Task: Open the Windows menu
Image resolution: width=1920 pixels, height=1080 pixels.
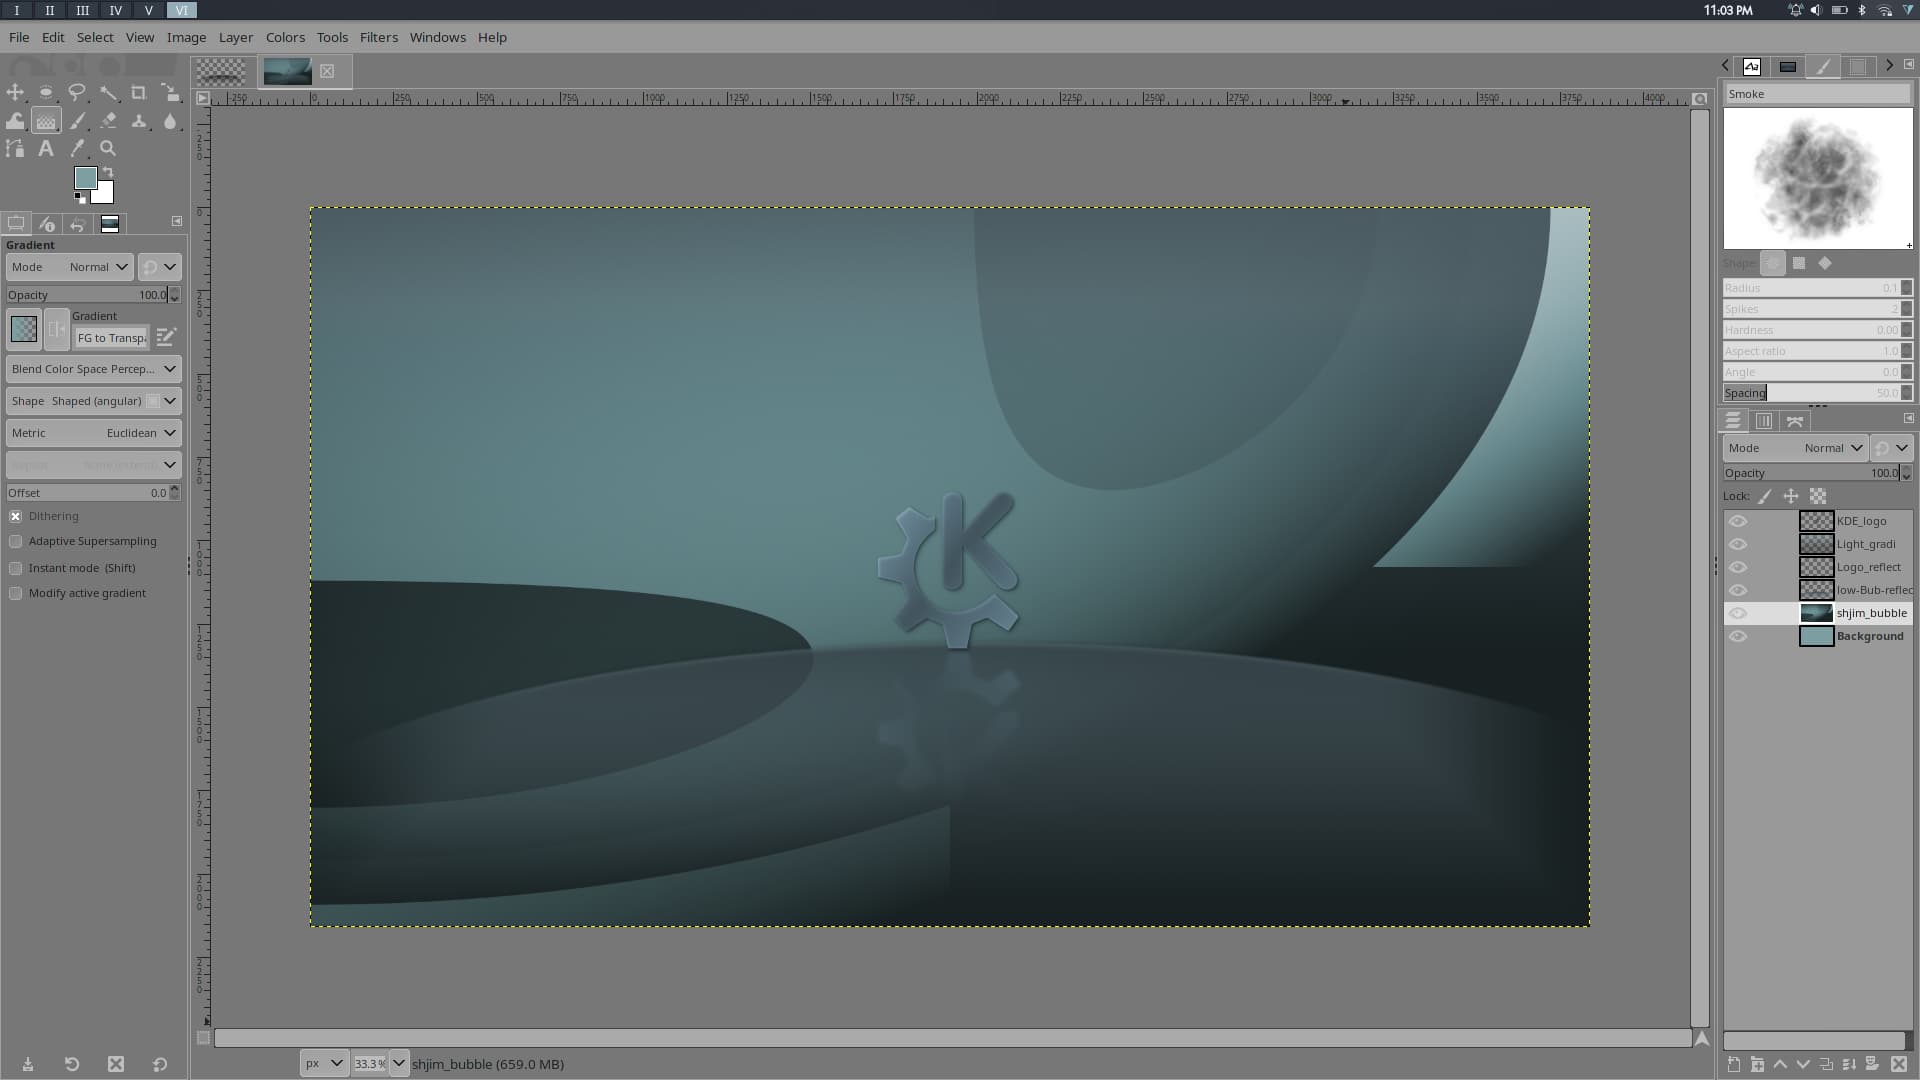Action: pyautogui.click(x=437, y=37)
